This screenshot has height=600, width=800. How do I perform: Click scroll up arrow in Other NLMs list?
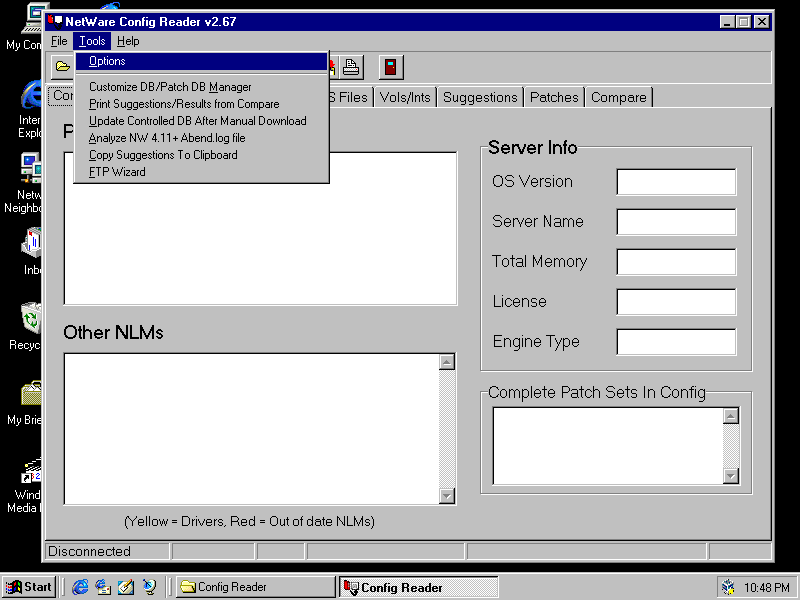click(446, 362)
